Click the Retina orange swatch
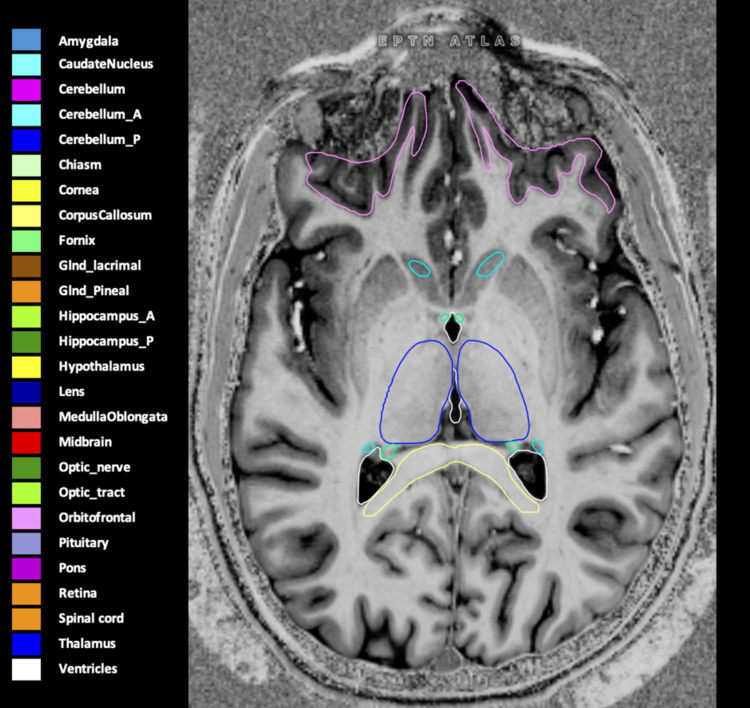The image size is (750, 708). point(26,594)
